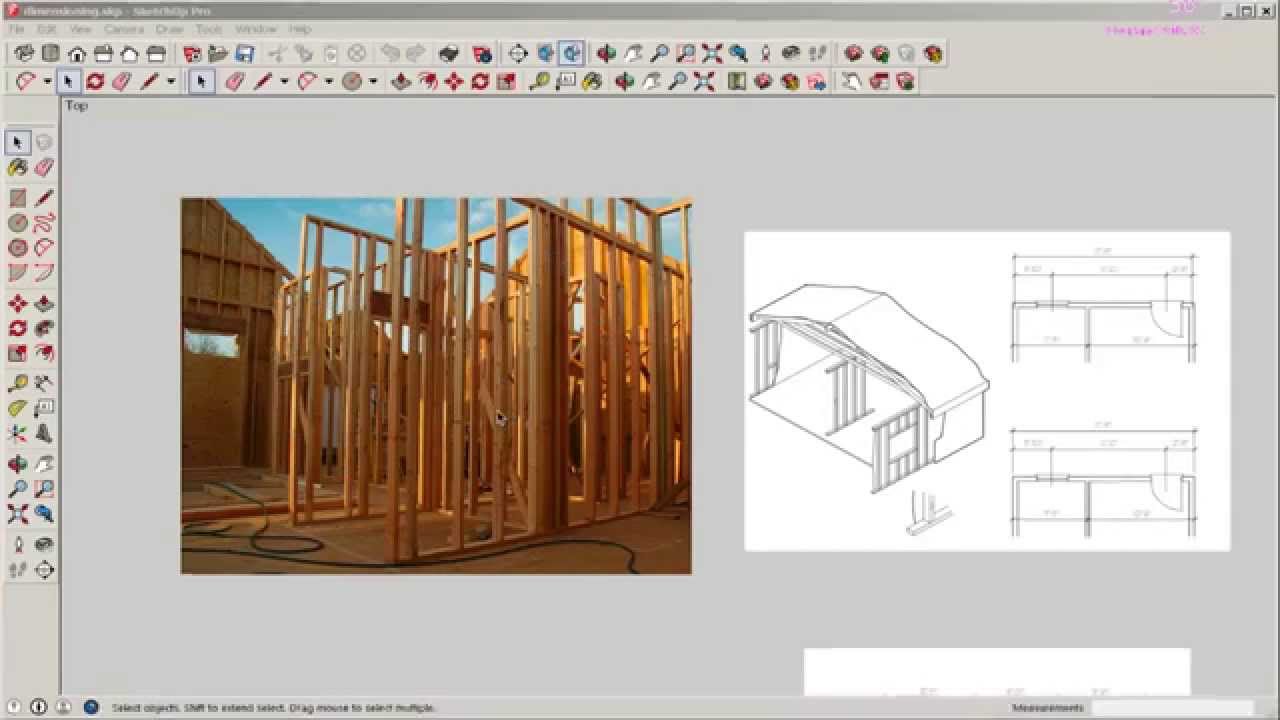Image resolution: width=1280 pixels, height=720 pixels.
Task: Choose the Zoom Window tool in left toolbox
Action: click(x=44, y=489)
